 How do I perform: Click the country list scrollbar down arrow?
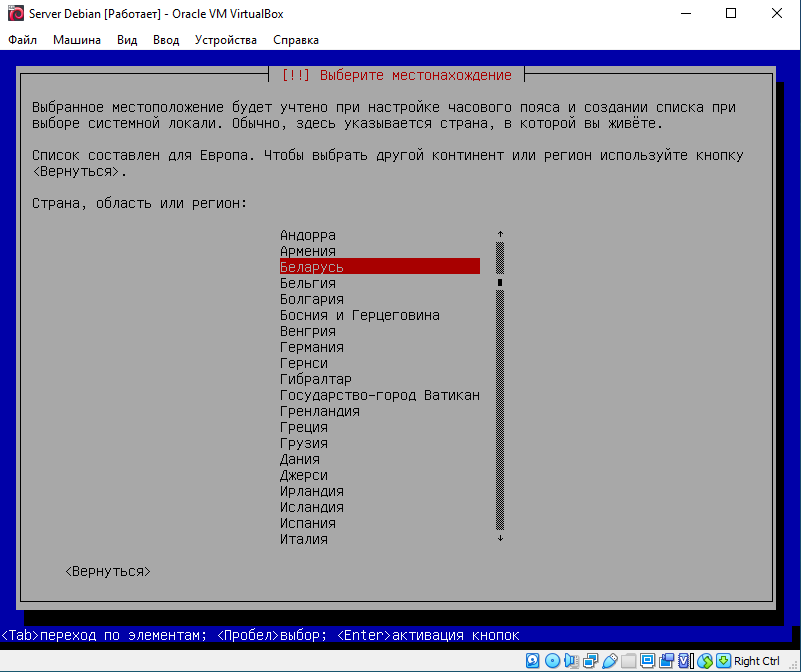coord(500,538)
